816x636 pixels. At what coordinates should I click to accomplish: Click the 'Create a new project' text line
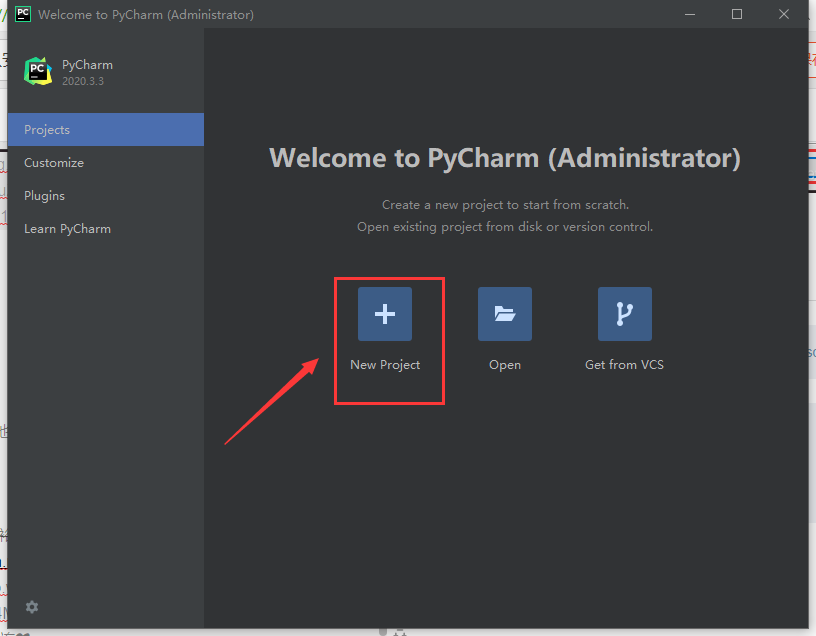tap(505, 205)
